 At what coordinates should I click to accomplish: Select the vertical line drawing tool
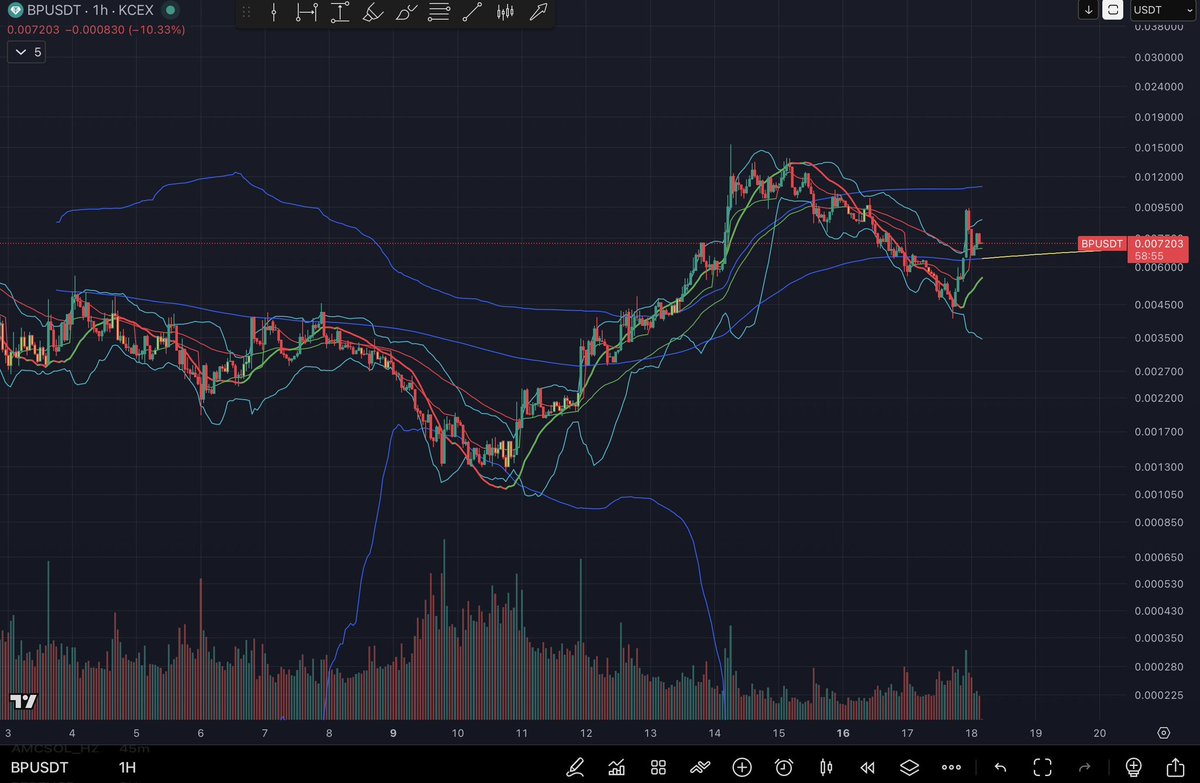tap(274, 13)
